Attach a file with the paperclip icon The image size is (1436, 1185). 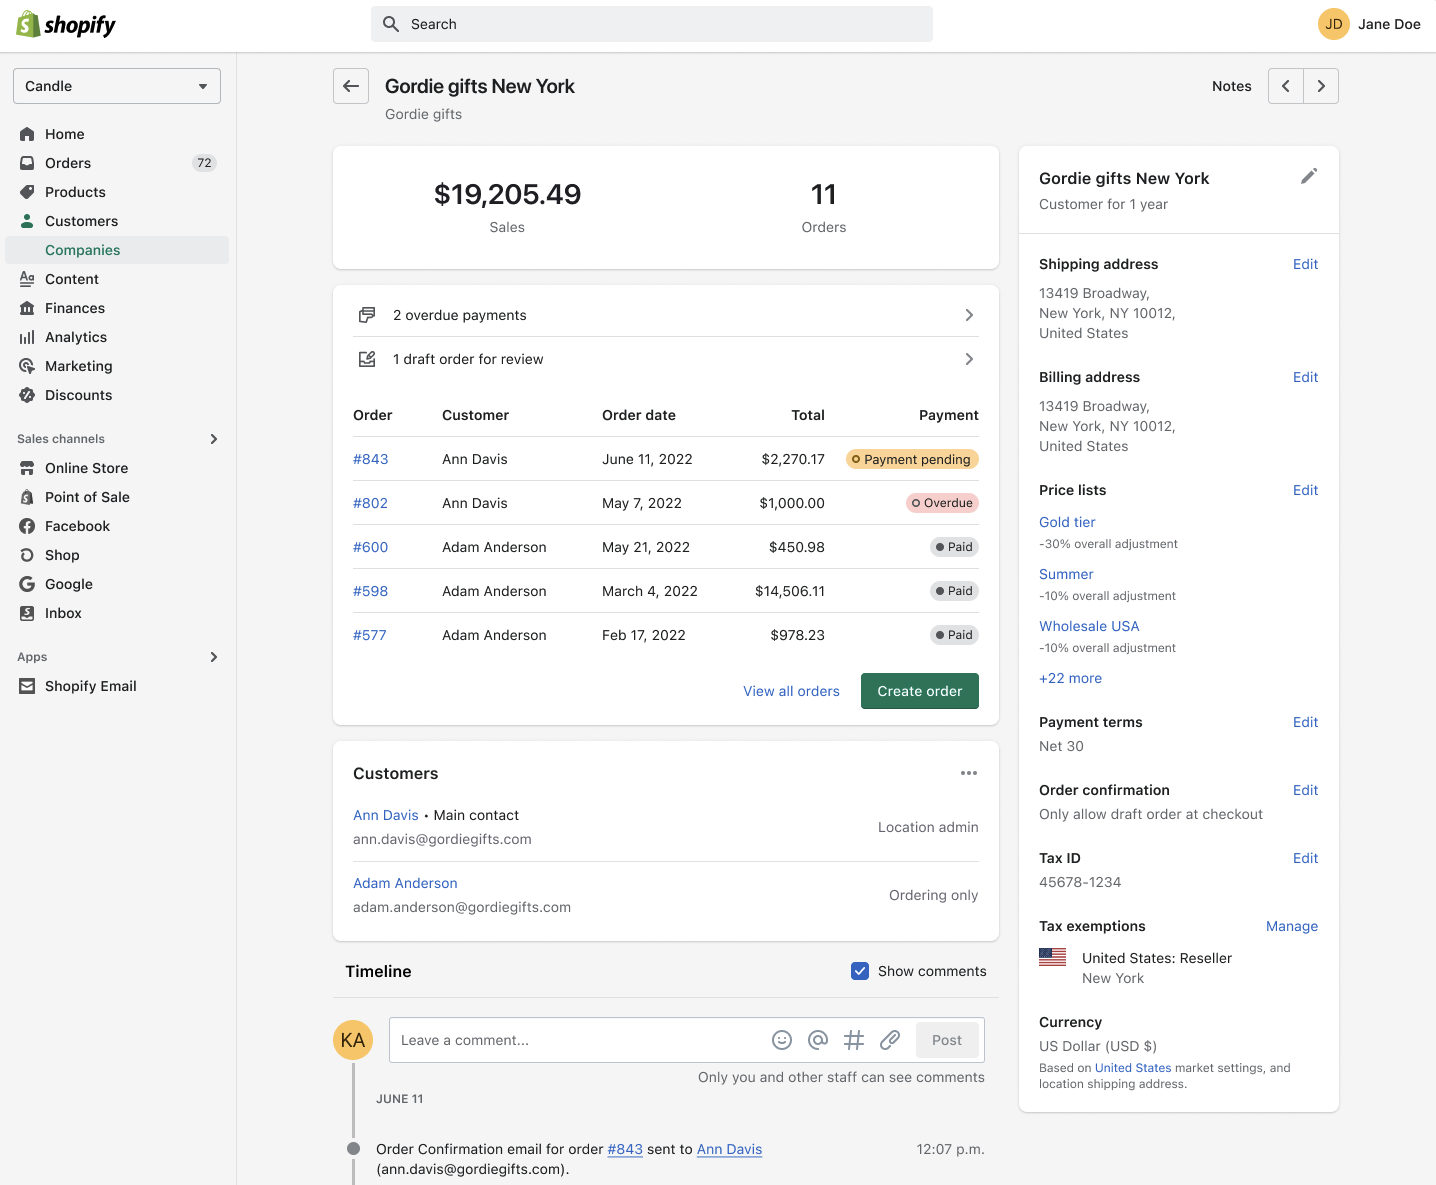(890, 1040)
